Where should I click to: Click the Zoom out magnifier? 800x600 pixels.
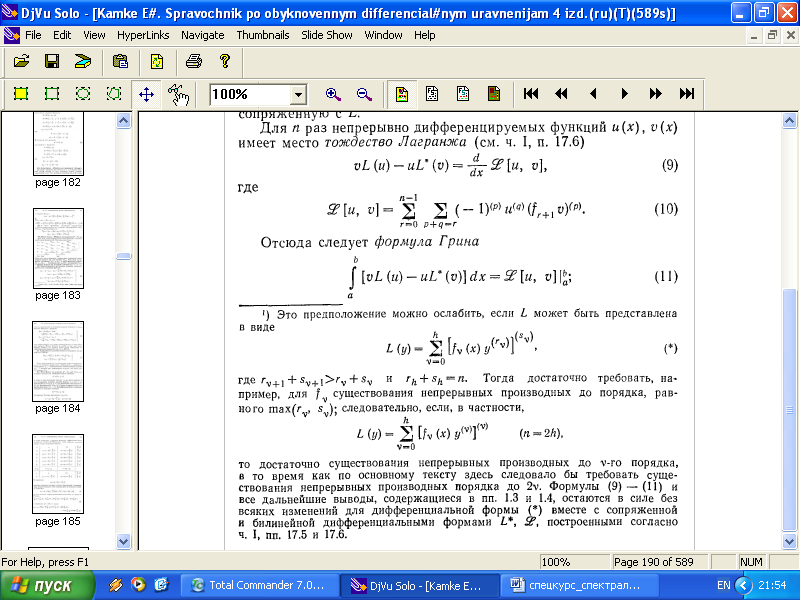364,94
